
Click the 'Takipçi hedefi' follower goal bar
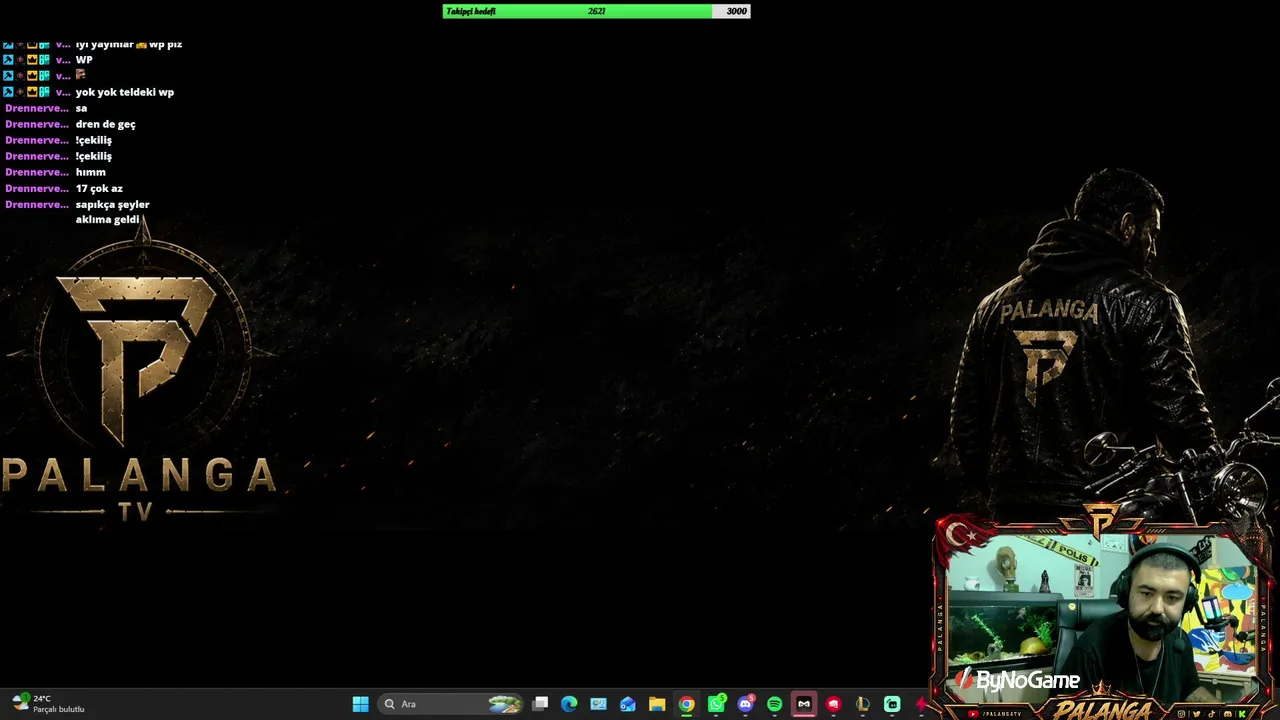pos(596,11)
